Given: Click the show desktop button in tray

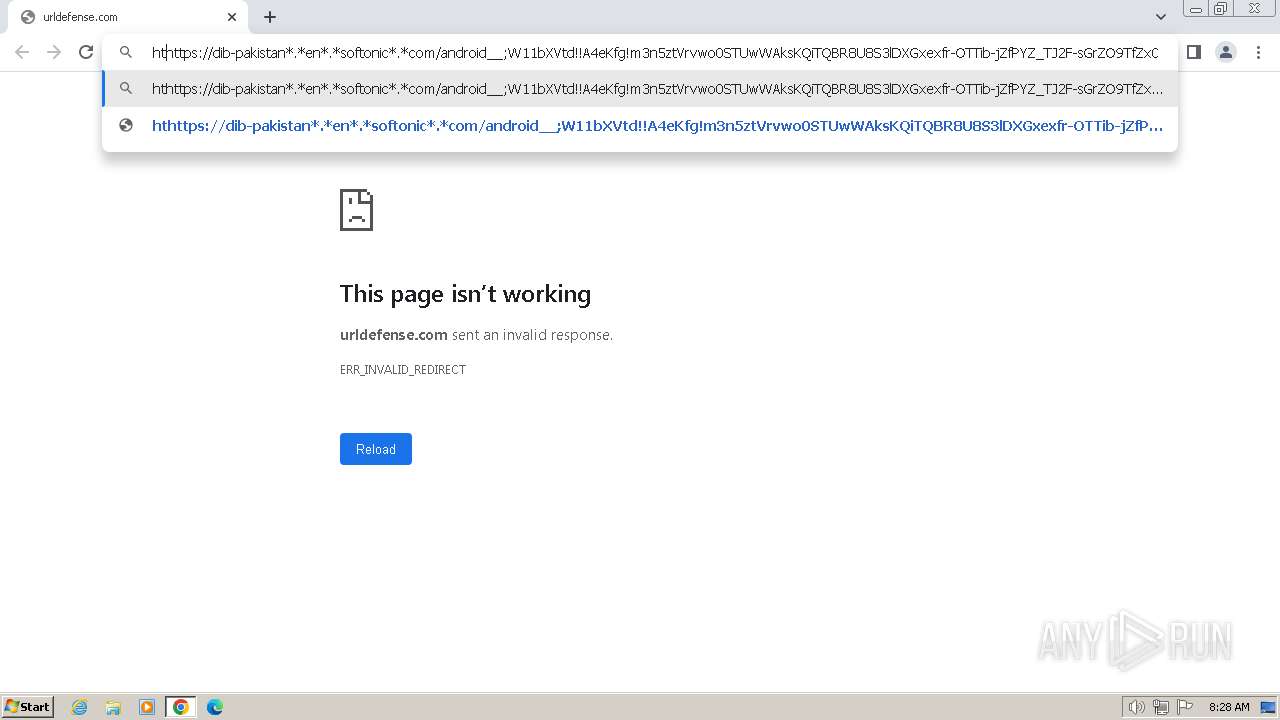Looking at the screenshot, I should pos(1268,707).
